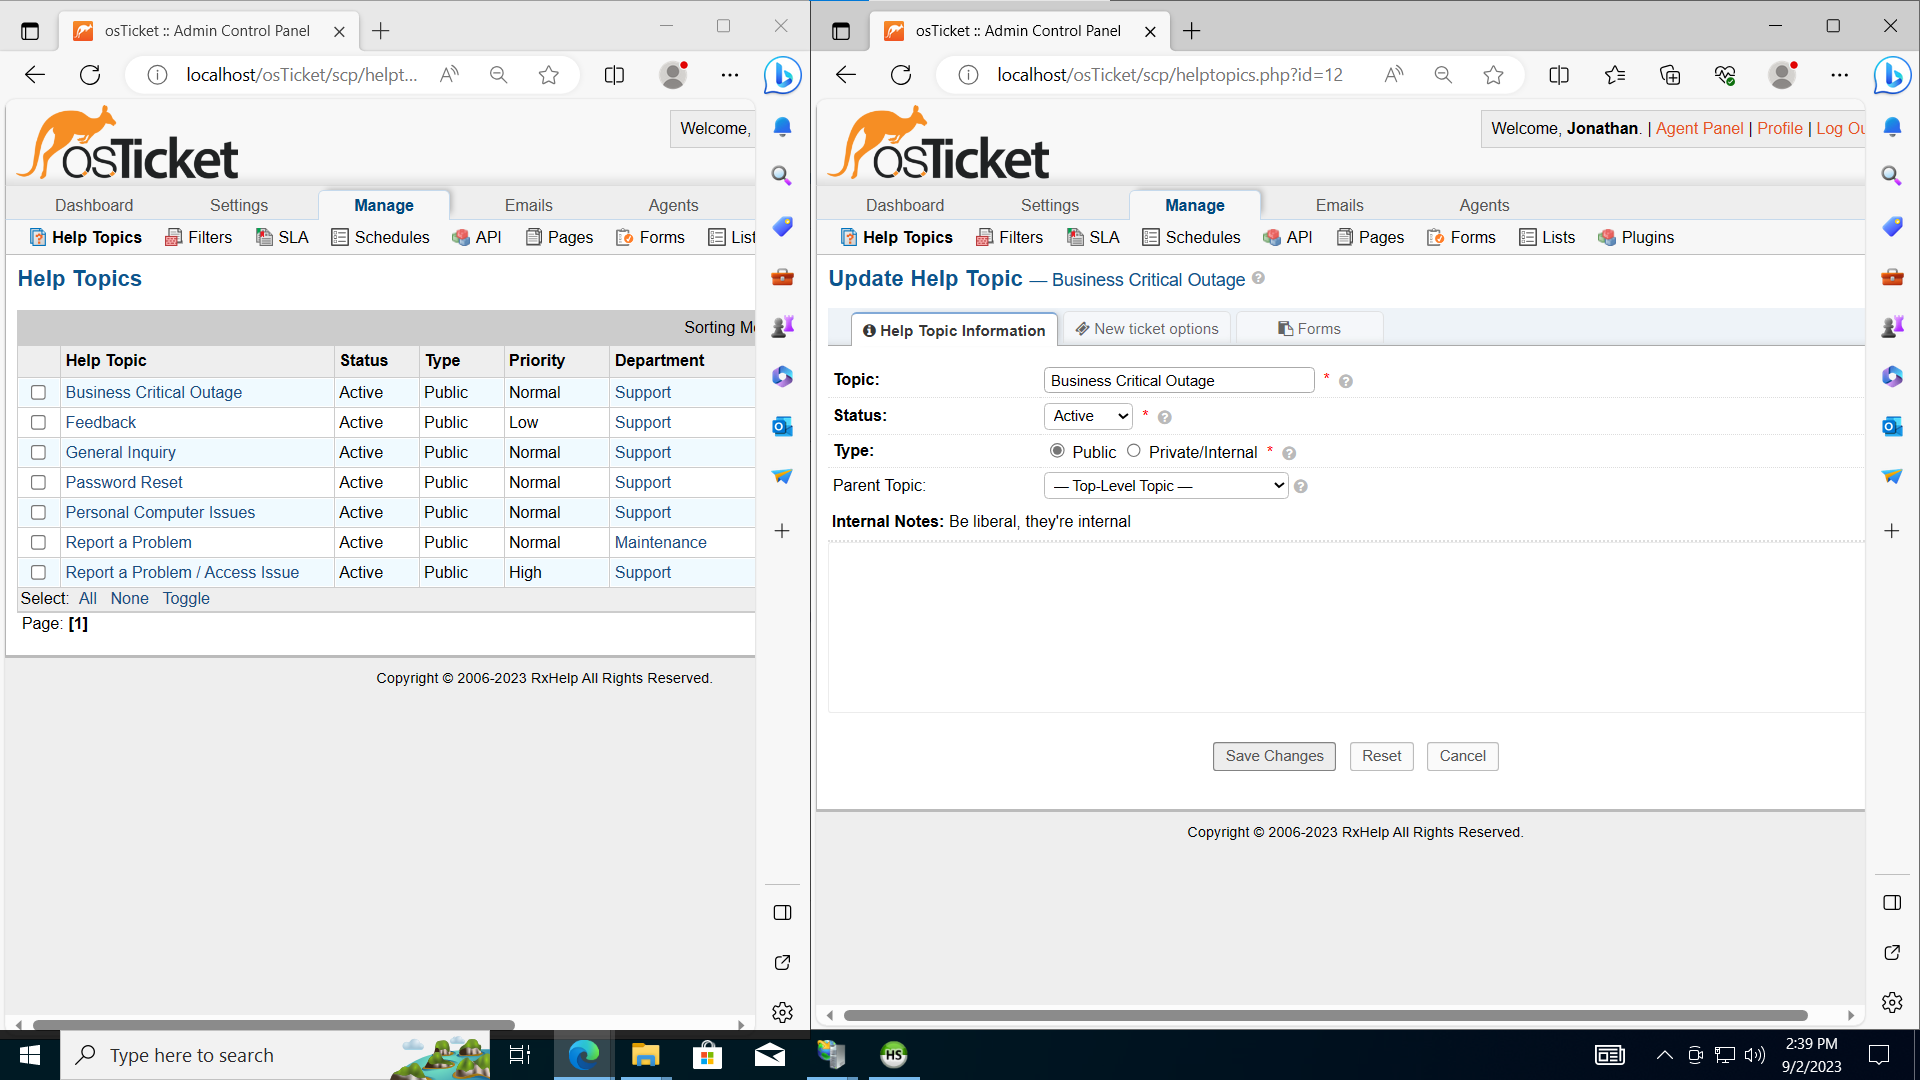The image size is (1920, 1080).
Task: Open Help Topics via its toolbar icon
Action: pos(848,237)
